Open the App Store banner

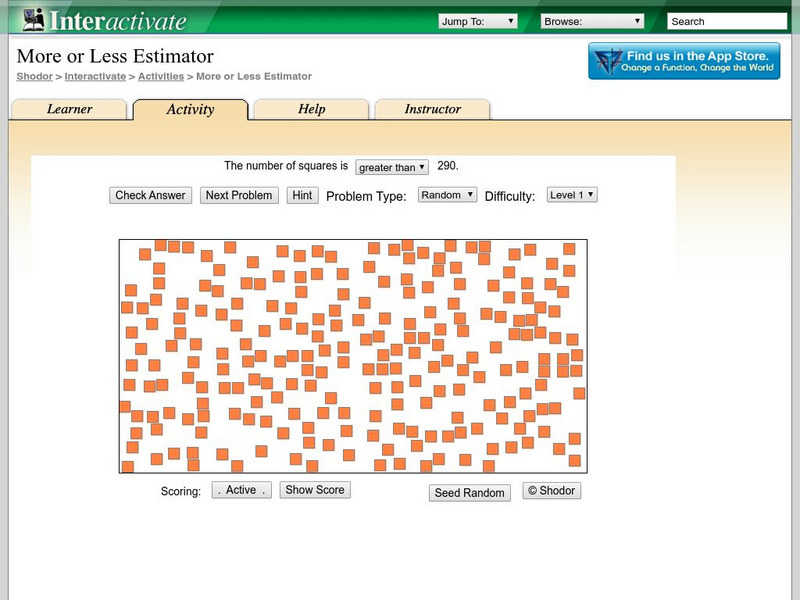tap(684, 61)
